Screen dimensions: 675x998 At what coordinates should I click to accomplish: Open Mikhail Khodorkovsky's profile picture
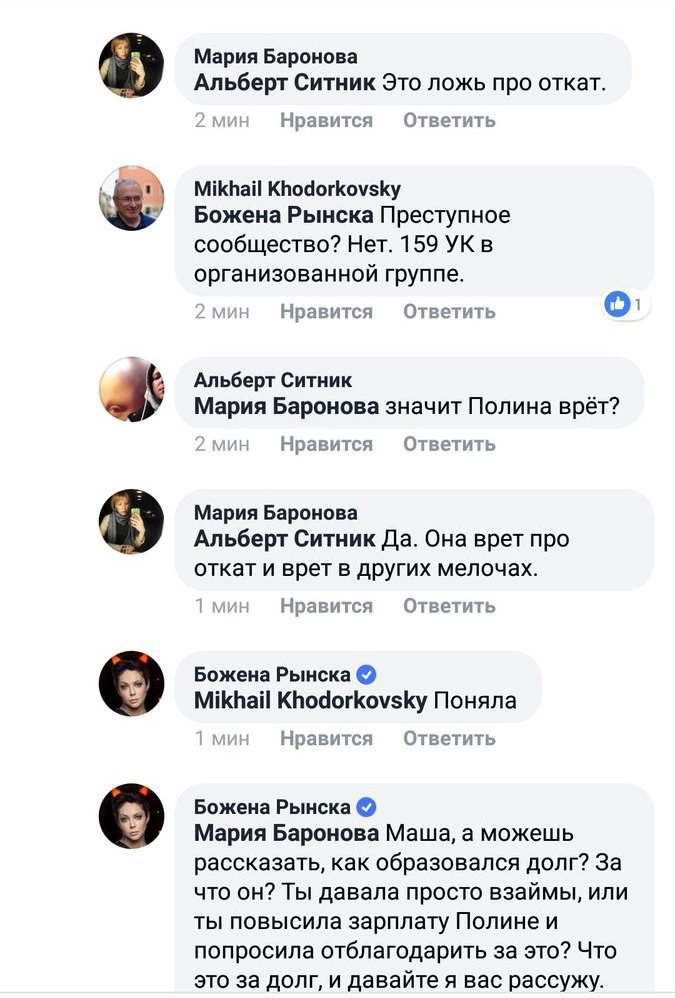point(131,198)
